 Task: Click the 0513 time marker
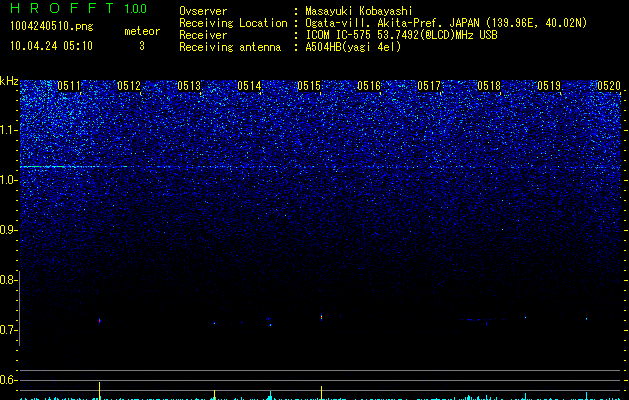tap(189, 86)
